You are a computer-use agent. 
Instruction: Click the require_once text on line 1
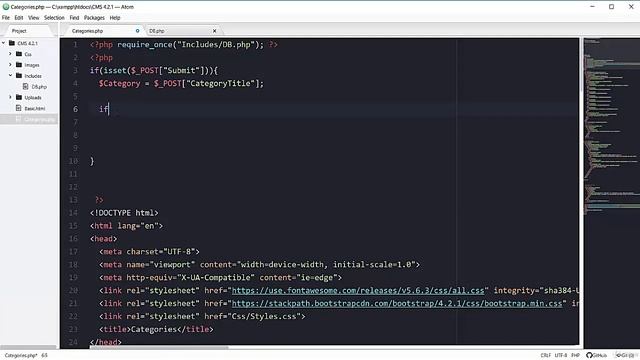click(145, 44)
